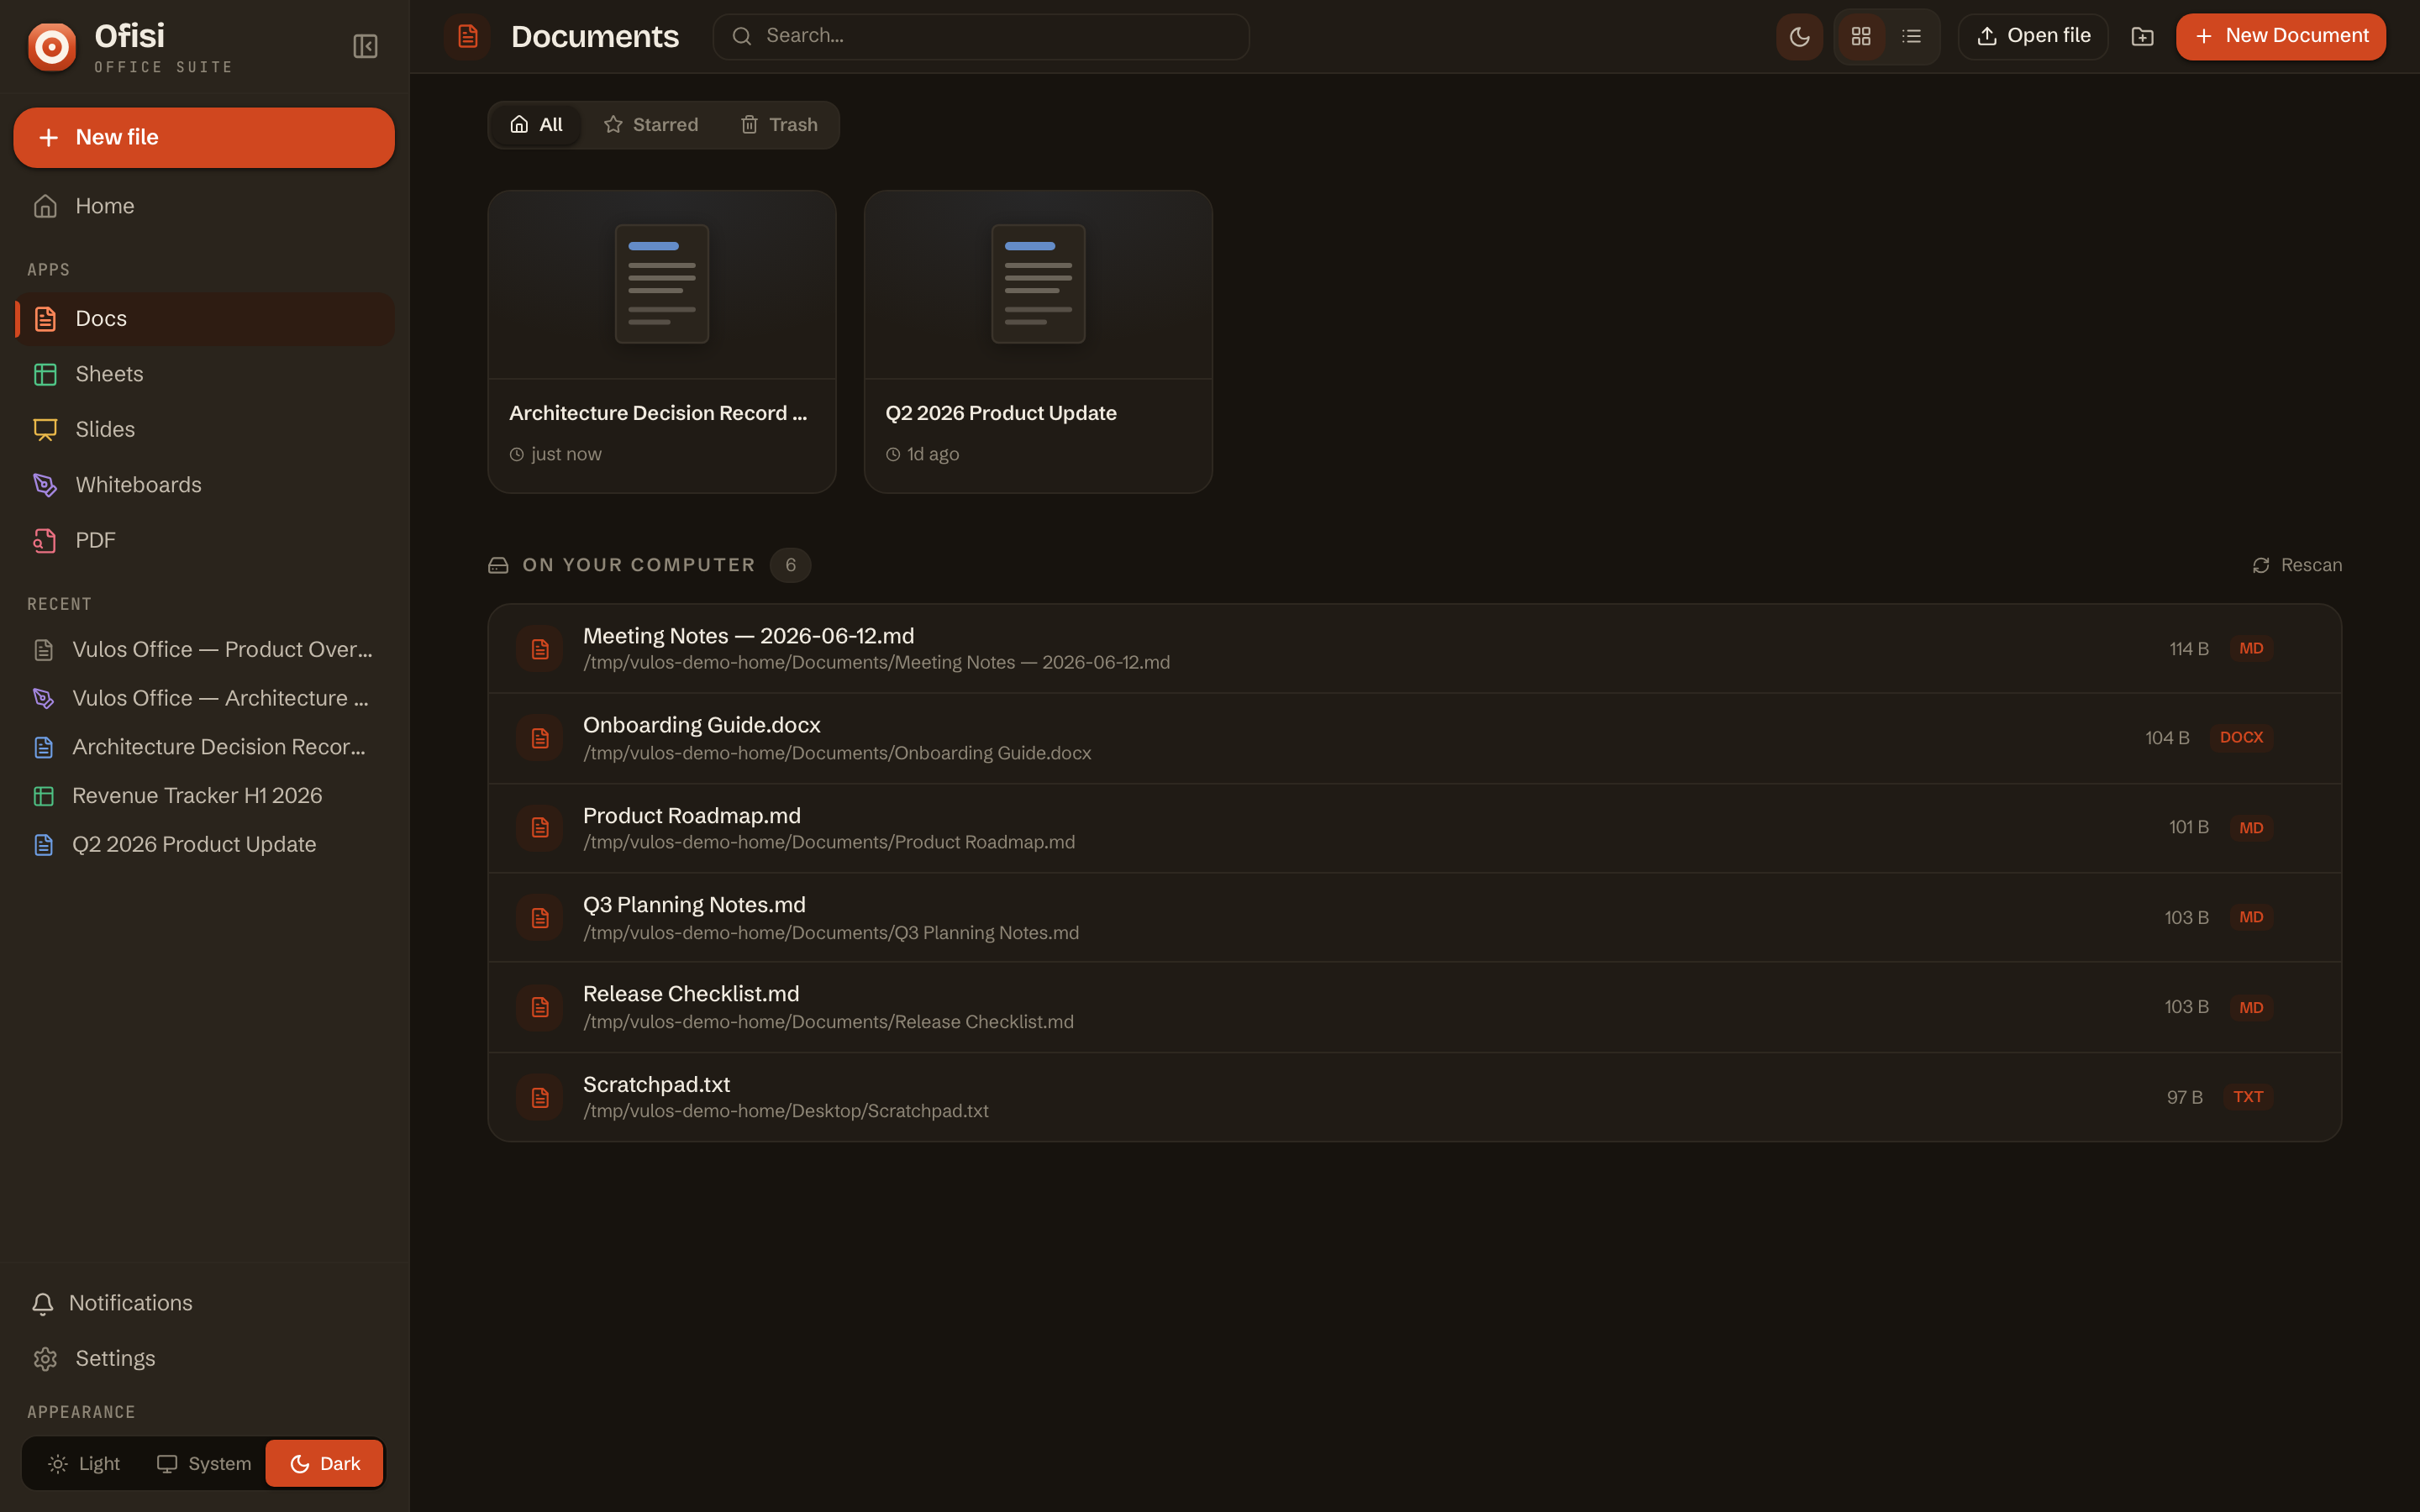Click sheet icon beside Revenue Tracker H1 2026
The image size is (2420, 1512).
[44, 796]
